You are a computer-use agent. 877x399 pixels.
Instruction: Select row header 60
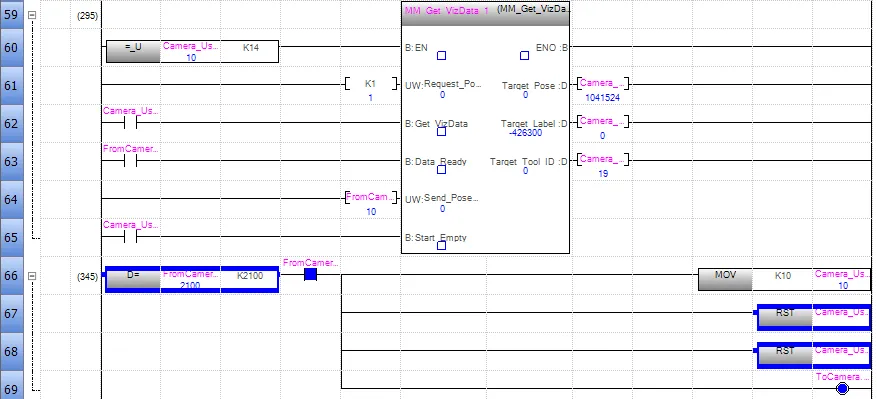[11, 48]
